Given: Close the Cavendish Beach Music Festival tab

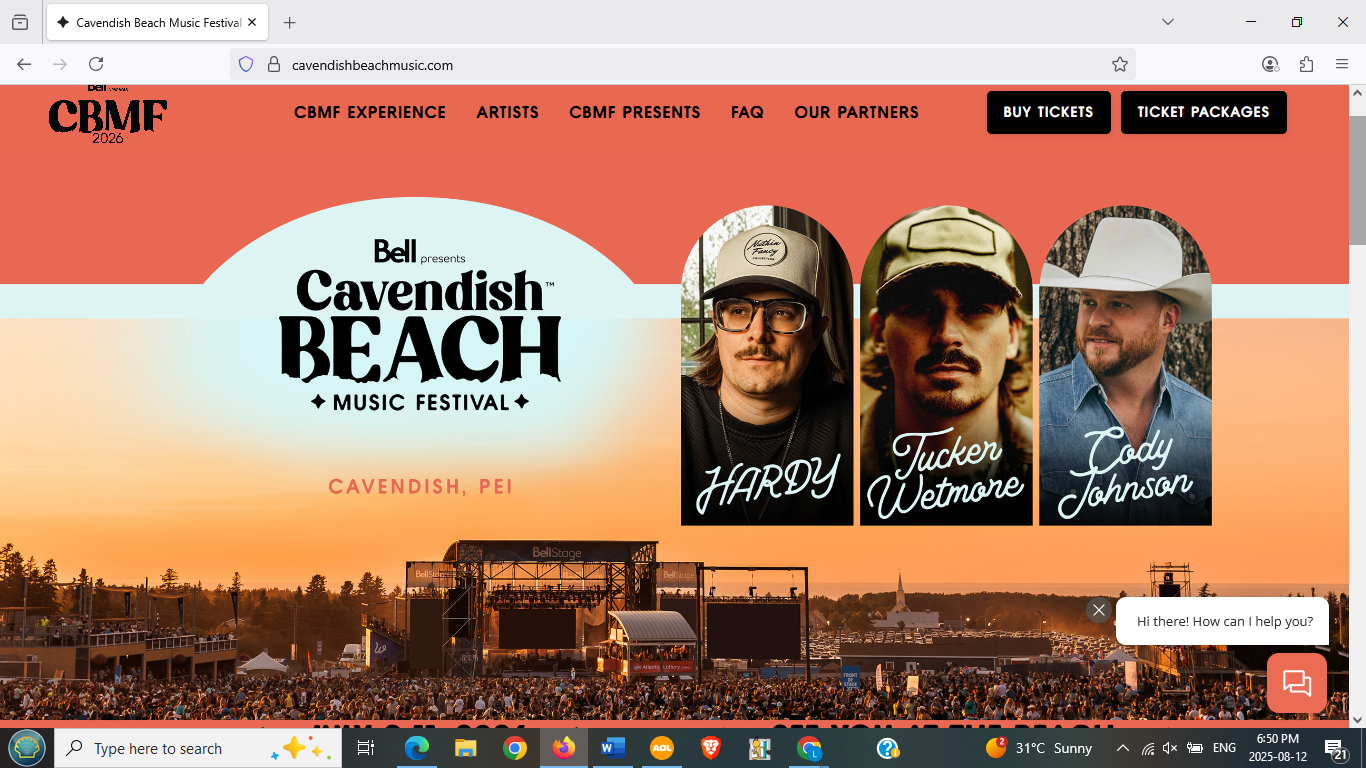Looking at the screenshot, I should pyautogui.click(x=252, y=22).
